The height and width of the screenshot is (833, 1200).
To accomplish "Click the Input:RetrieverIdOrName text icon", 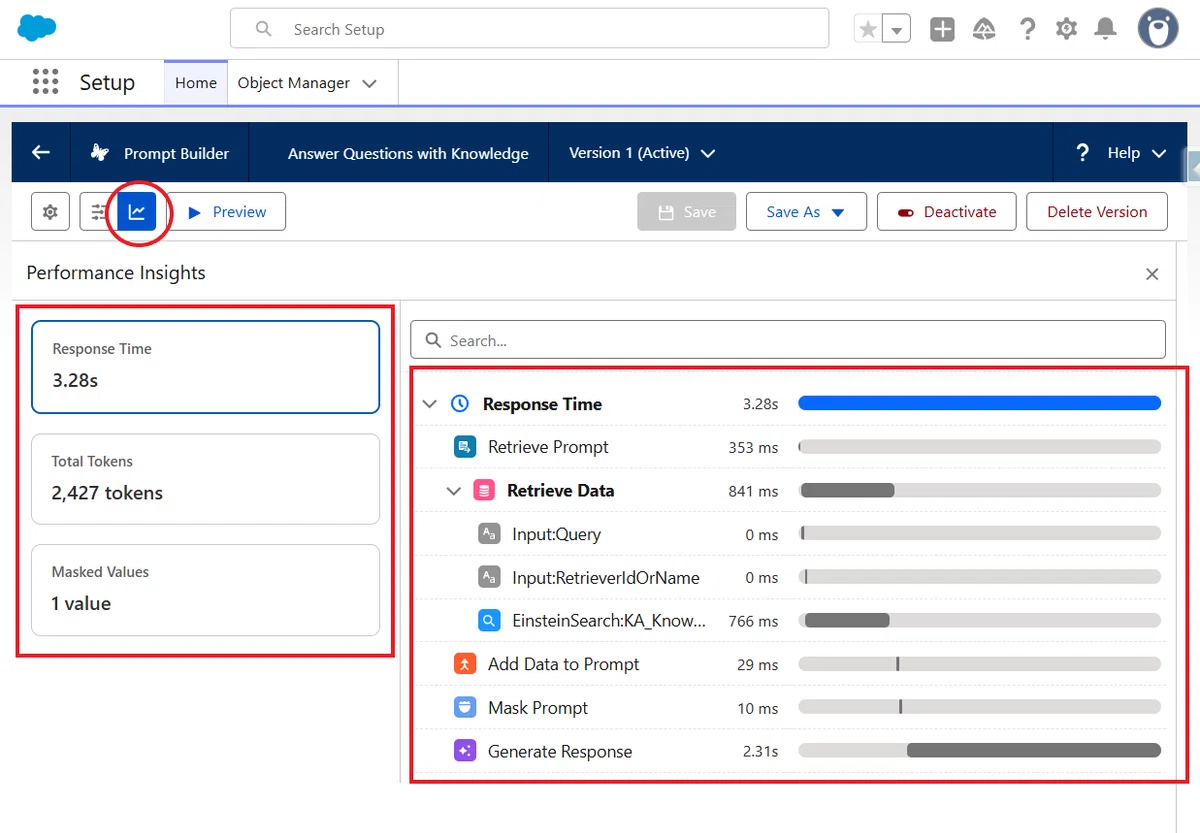I will pos(489,577).
